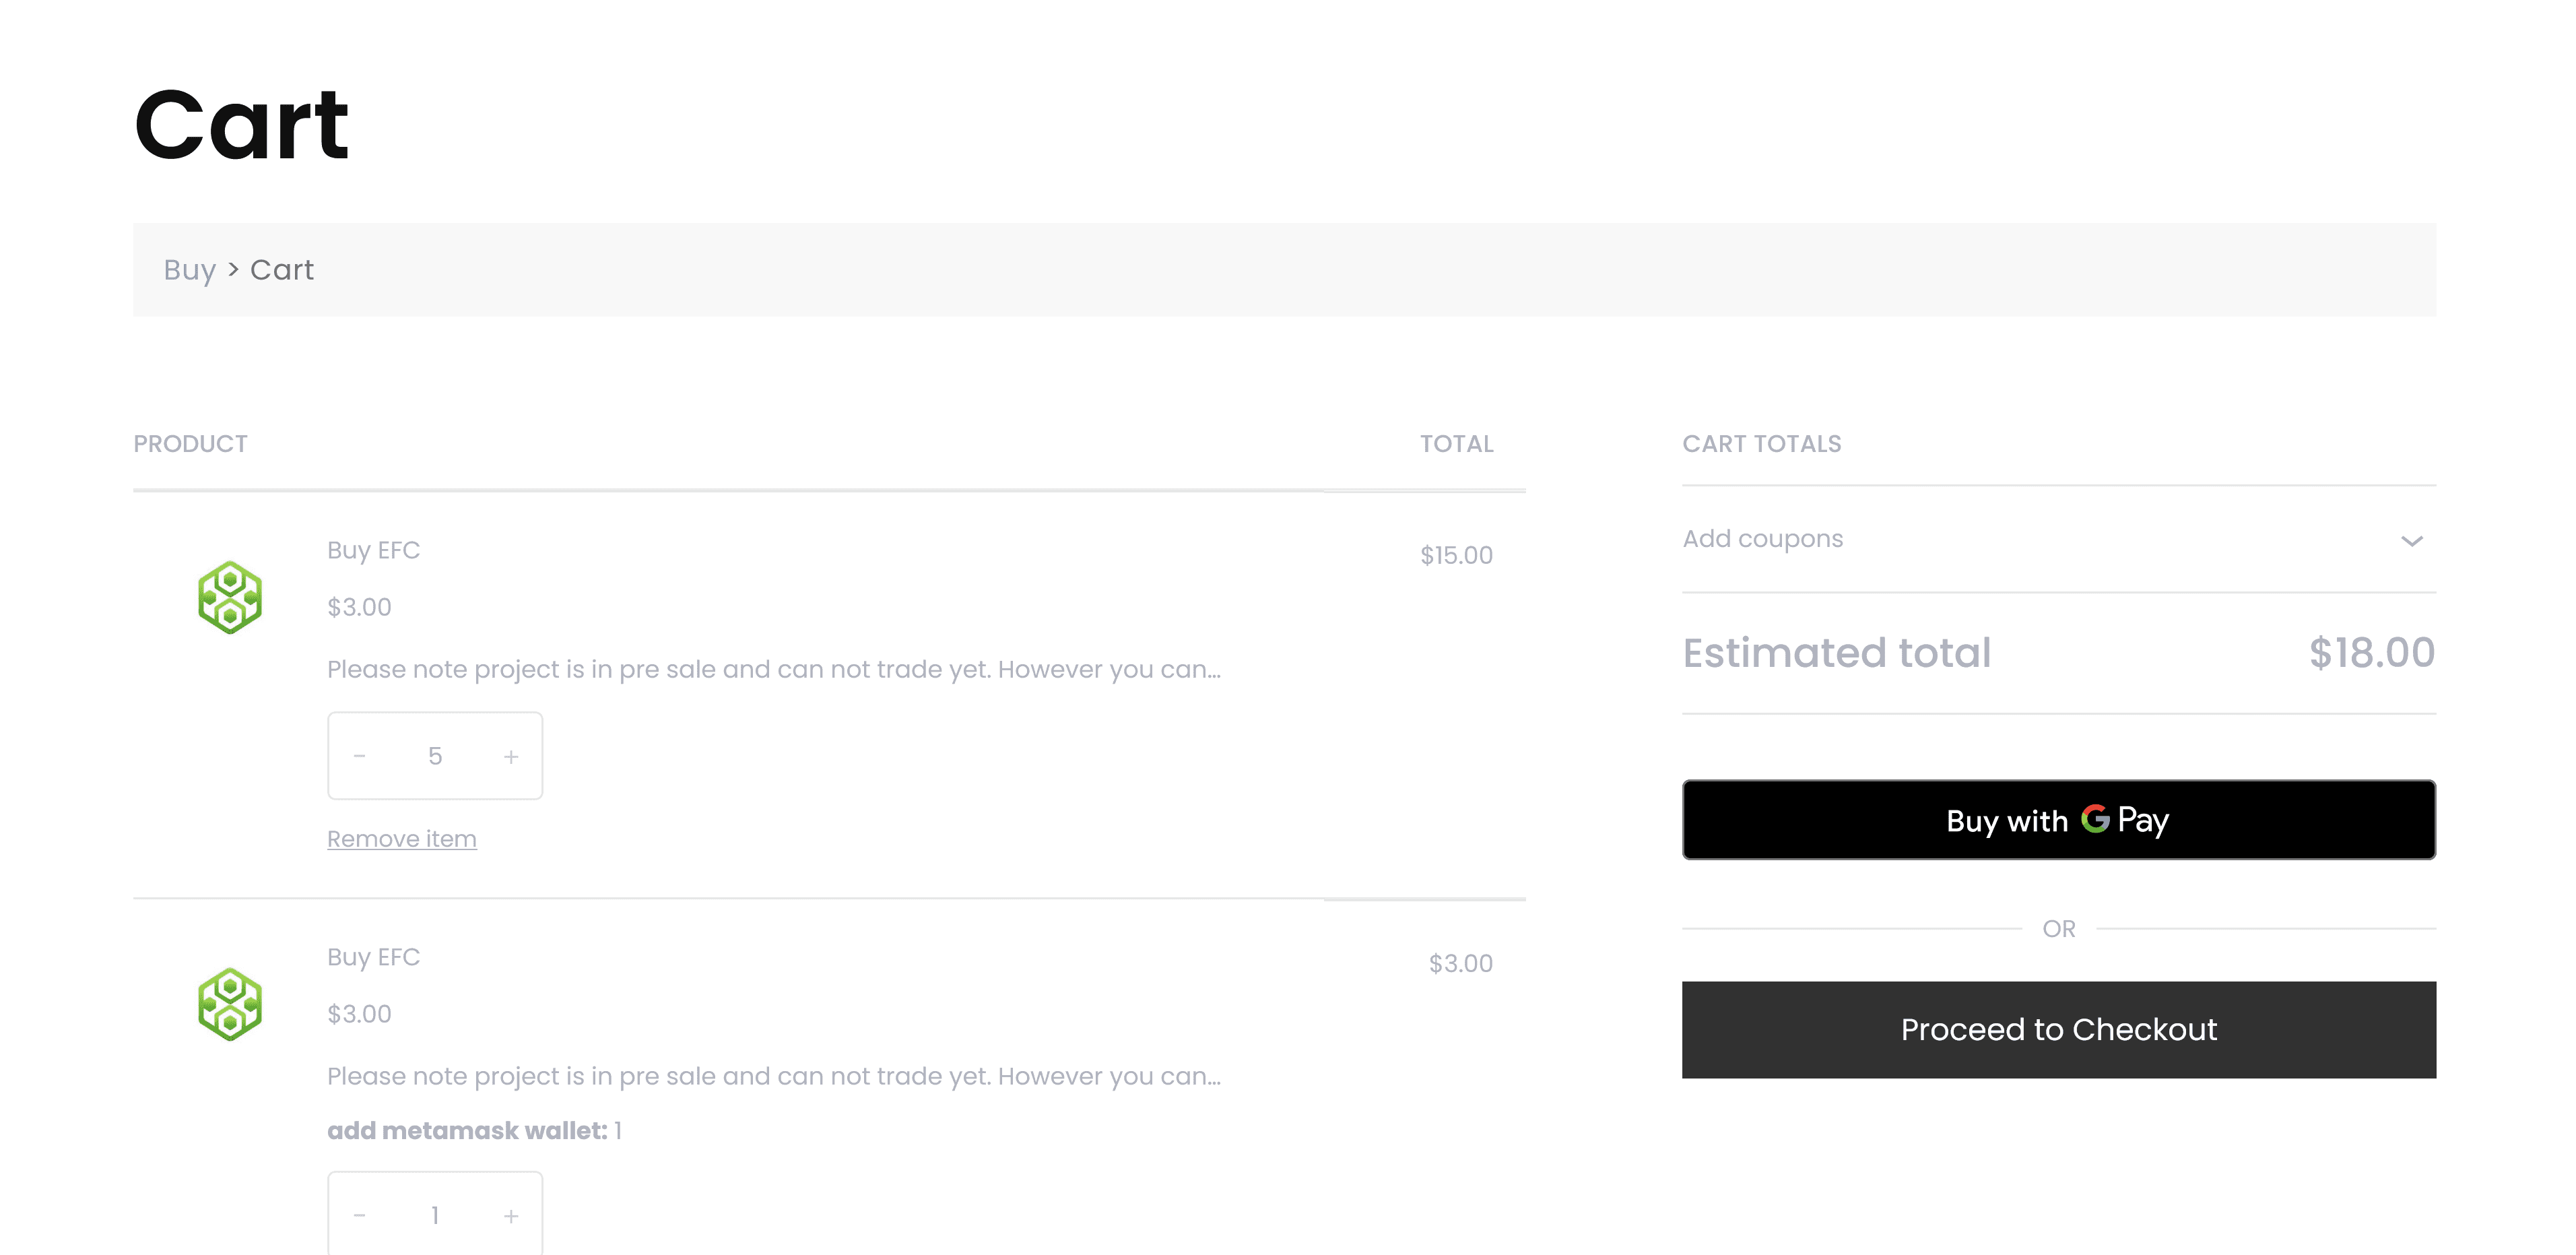The image size is (2576, 1255).
Task: Click the first item's pre sale description text
Action: point(773,669)
